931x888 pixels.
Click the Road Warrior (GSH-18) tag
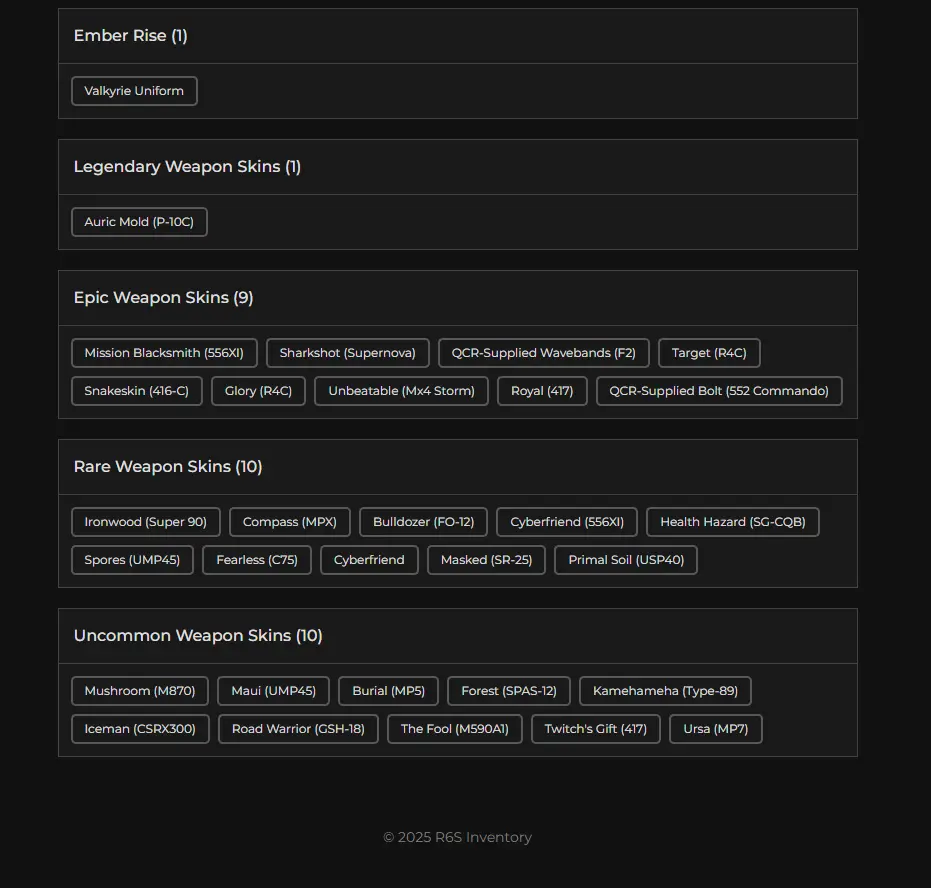click(298, 729)
